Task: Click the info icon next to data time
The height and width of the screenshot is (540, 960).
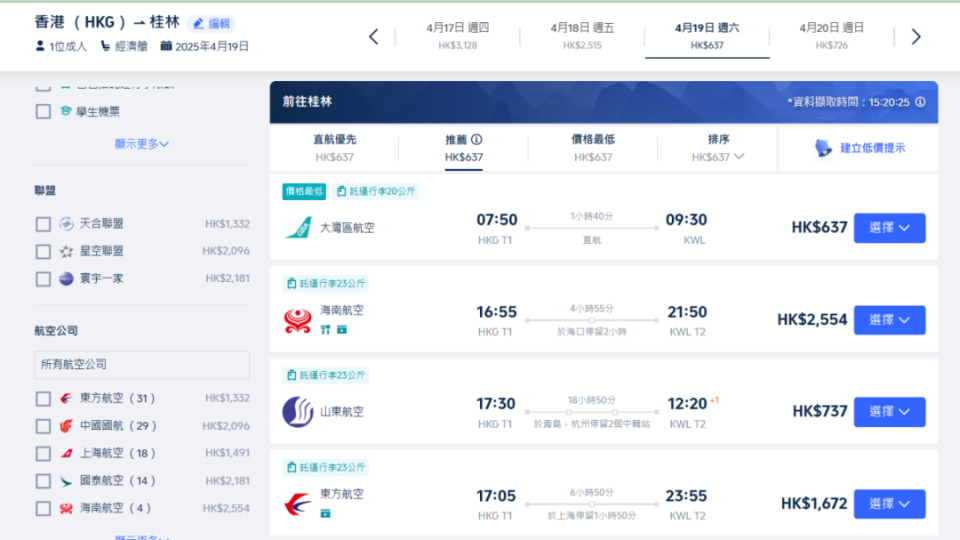Action: point(920,102)
